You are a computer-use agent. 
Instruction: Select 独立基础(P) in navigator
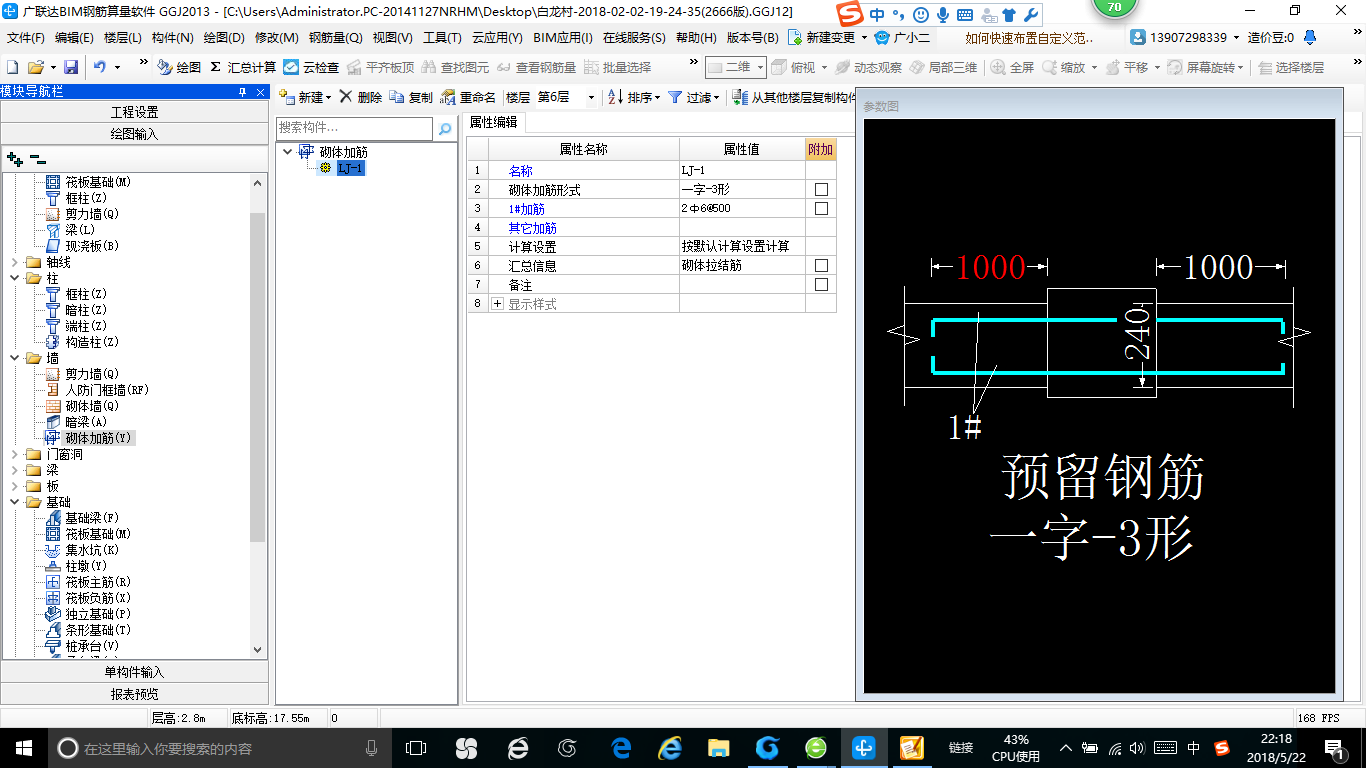(98, 614)
